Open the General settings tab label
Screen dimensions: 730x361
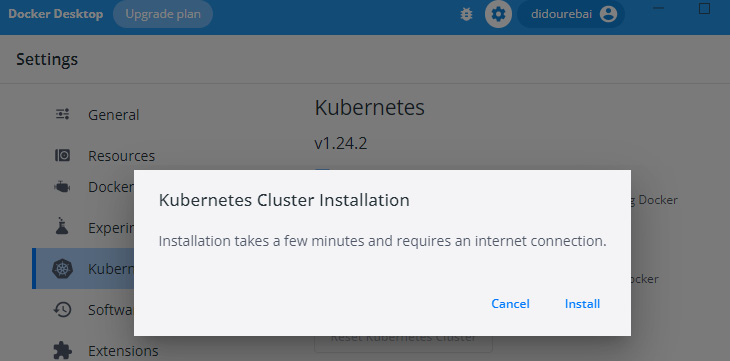click(x=114, y=115)
